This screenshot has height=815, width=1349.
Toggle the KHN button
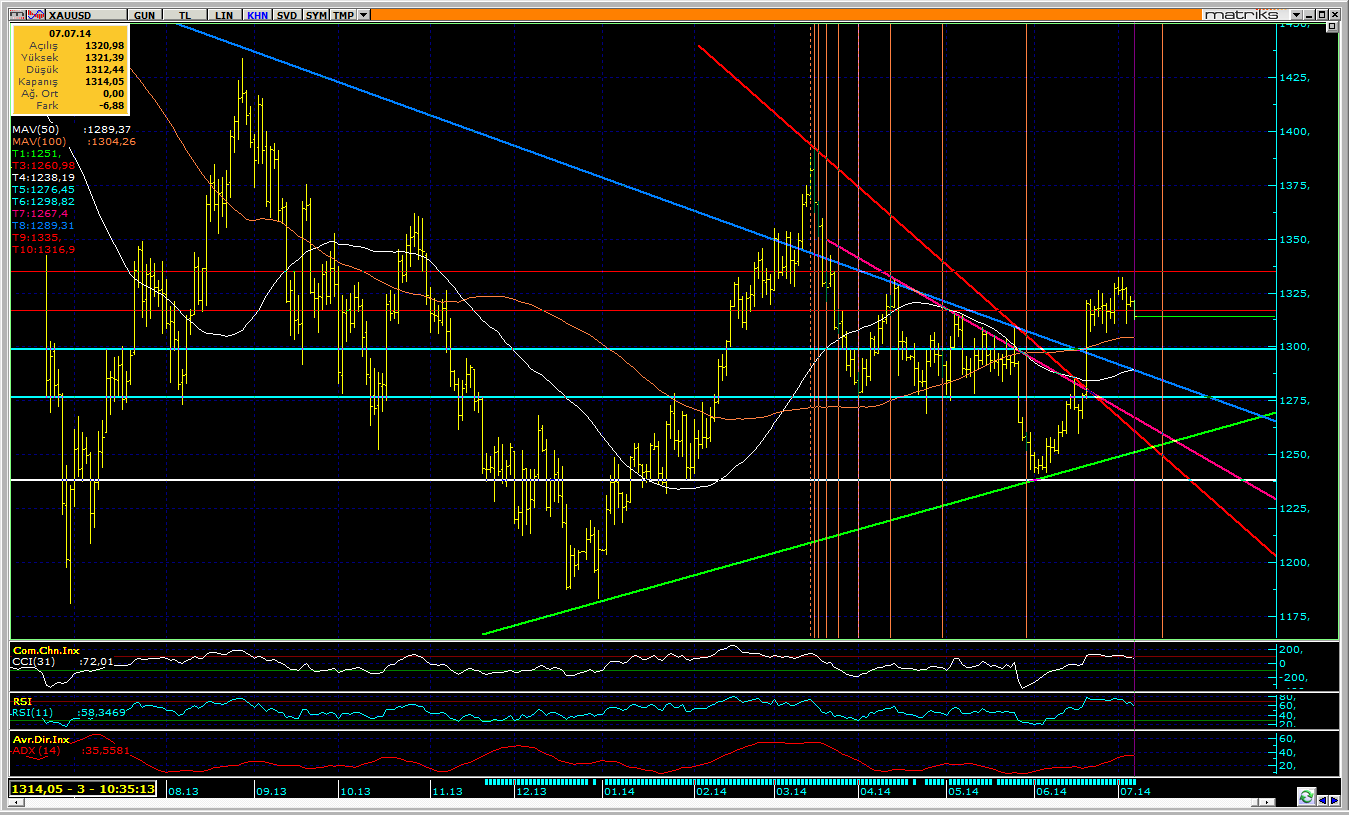click(258, 15)
